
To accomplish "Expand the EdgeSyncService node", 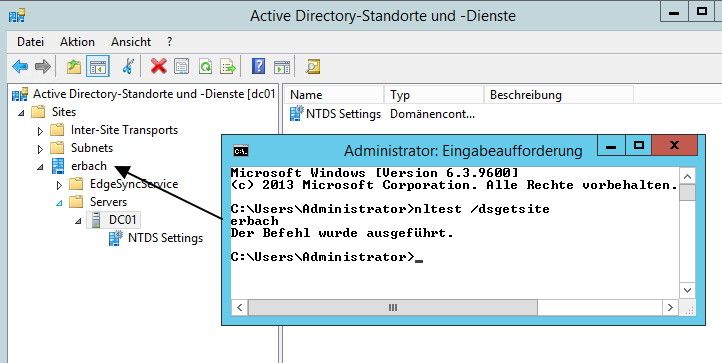I will 59,185.
